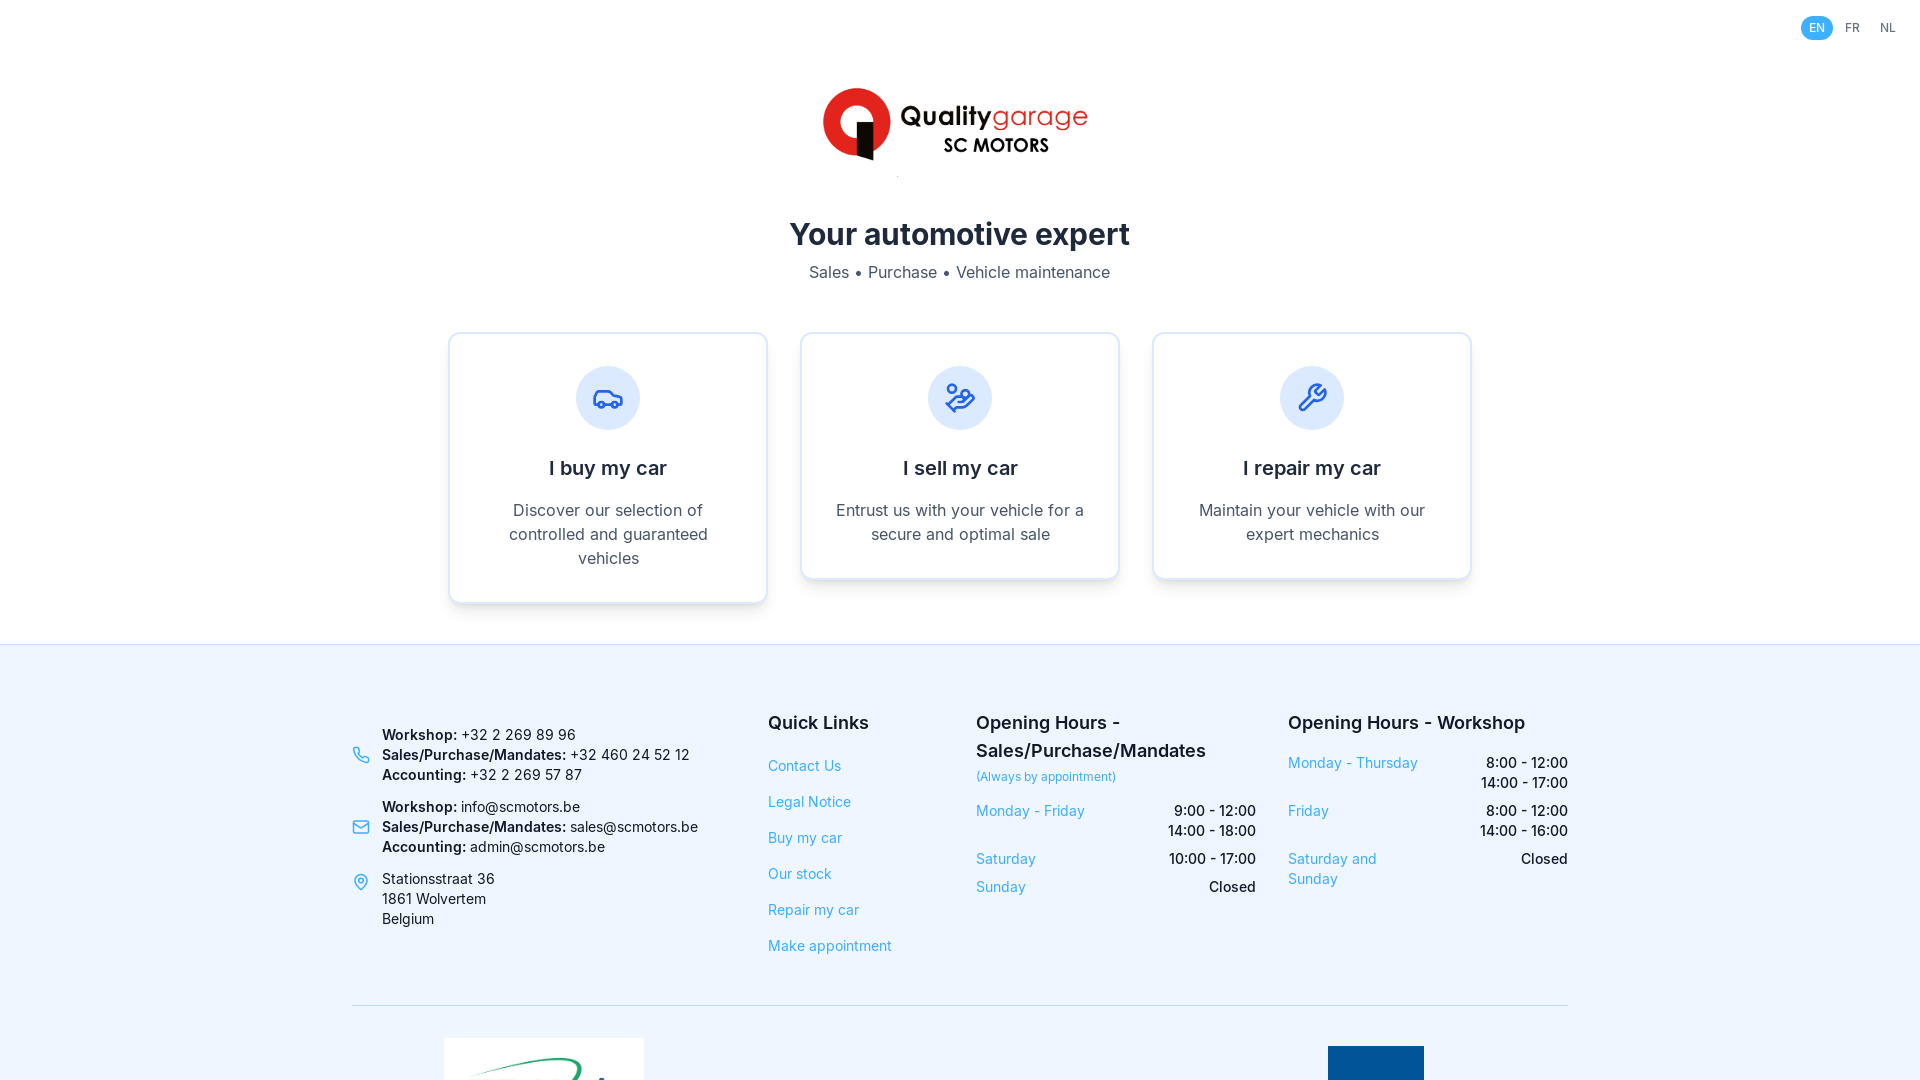Click the hand-coins sell car icon

(x=960, y=398)
